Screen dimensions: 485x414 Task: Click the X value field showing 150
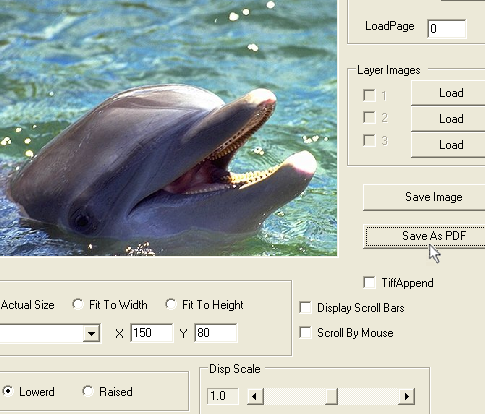point(152,333)
